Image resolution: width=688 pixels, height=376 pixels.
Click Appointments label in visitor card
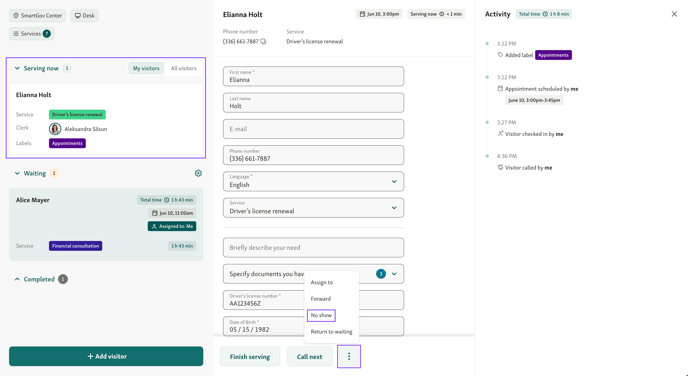[x=67, y=143]
